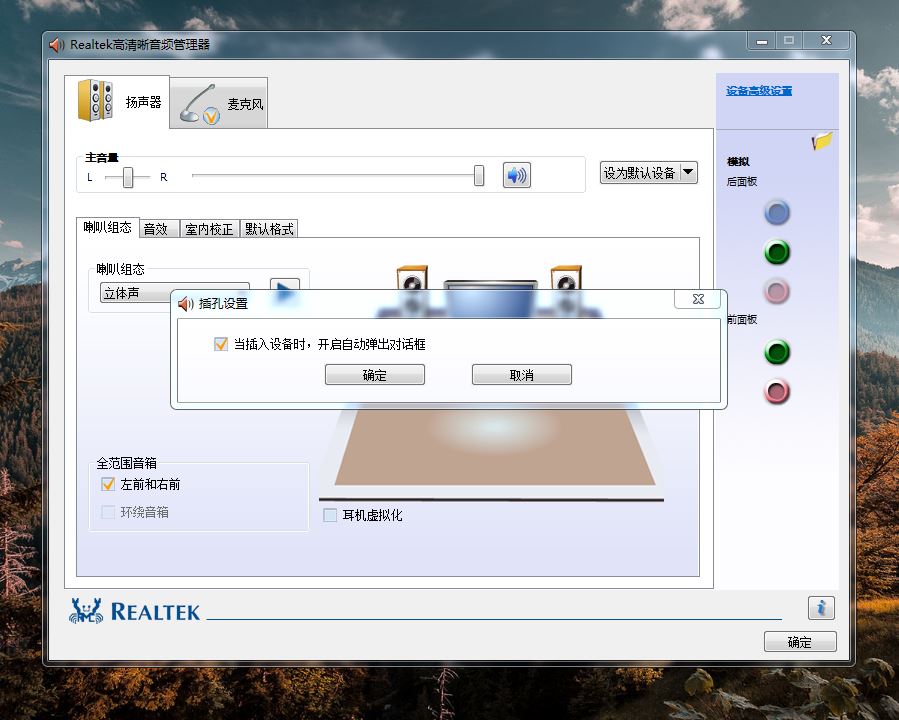Close the 插孔设置 dialog
The width and height of the screenshot is (899, 720).
[698, 299]
